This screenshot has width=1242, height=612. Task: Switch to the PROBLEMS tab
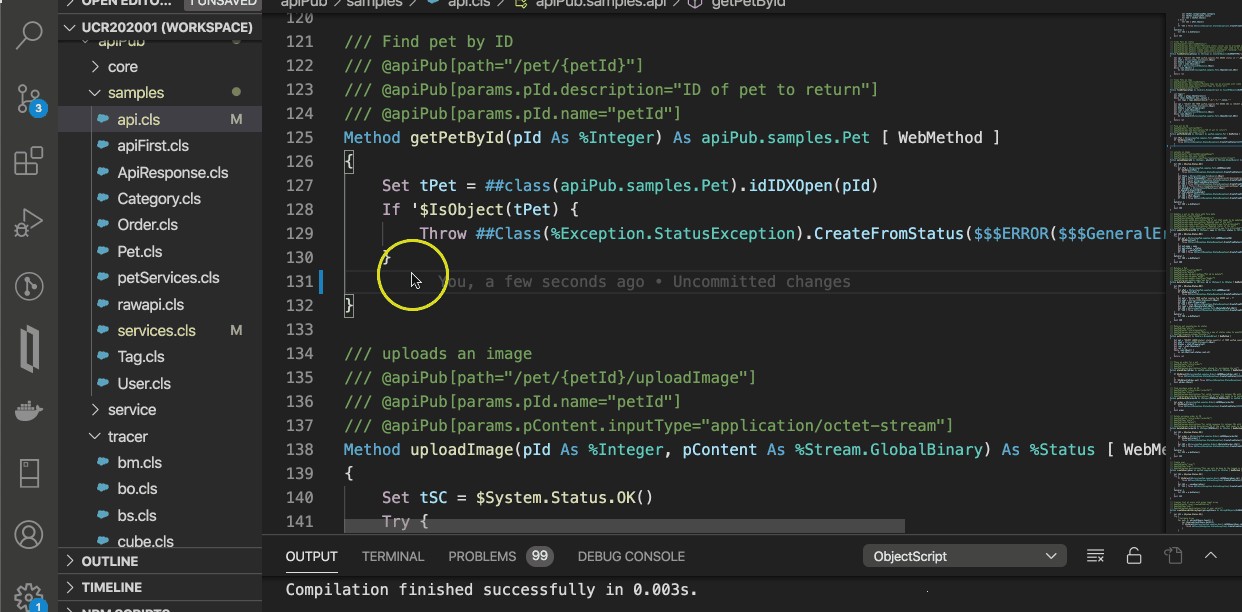(x=482, y=556)
